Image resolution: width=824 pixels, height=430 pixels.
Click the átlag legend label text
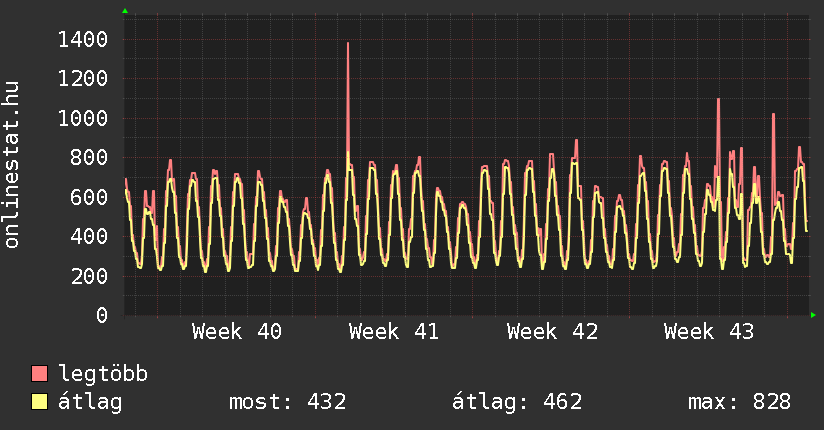click(90, 403)
